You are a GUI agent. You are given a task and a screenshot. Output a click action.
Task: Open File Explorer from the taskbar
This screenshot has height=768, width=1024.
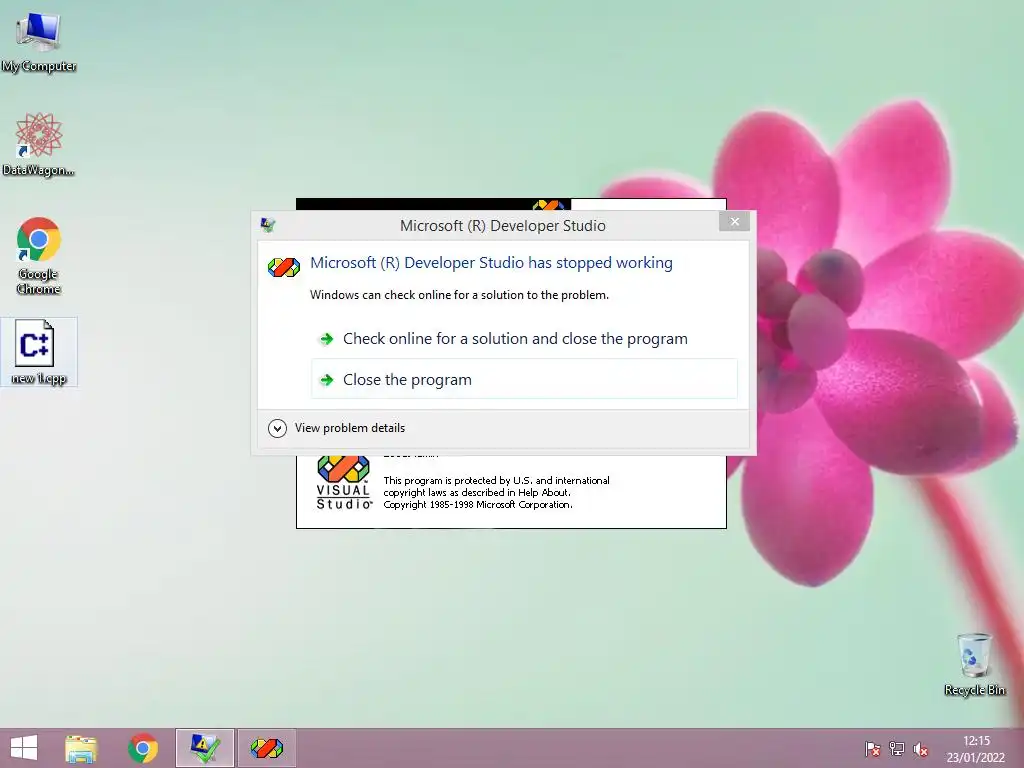[x=81, y=748]
